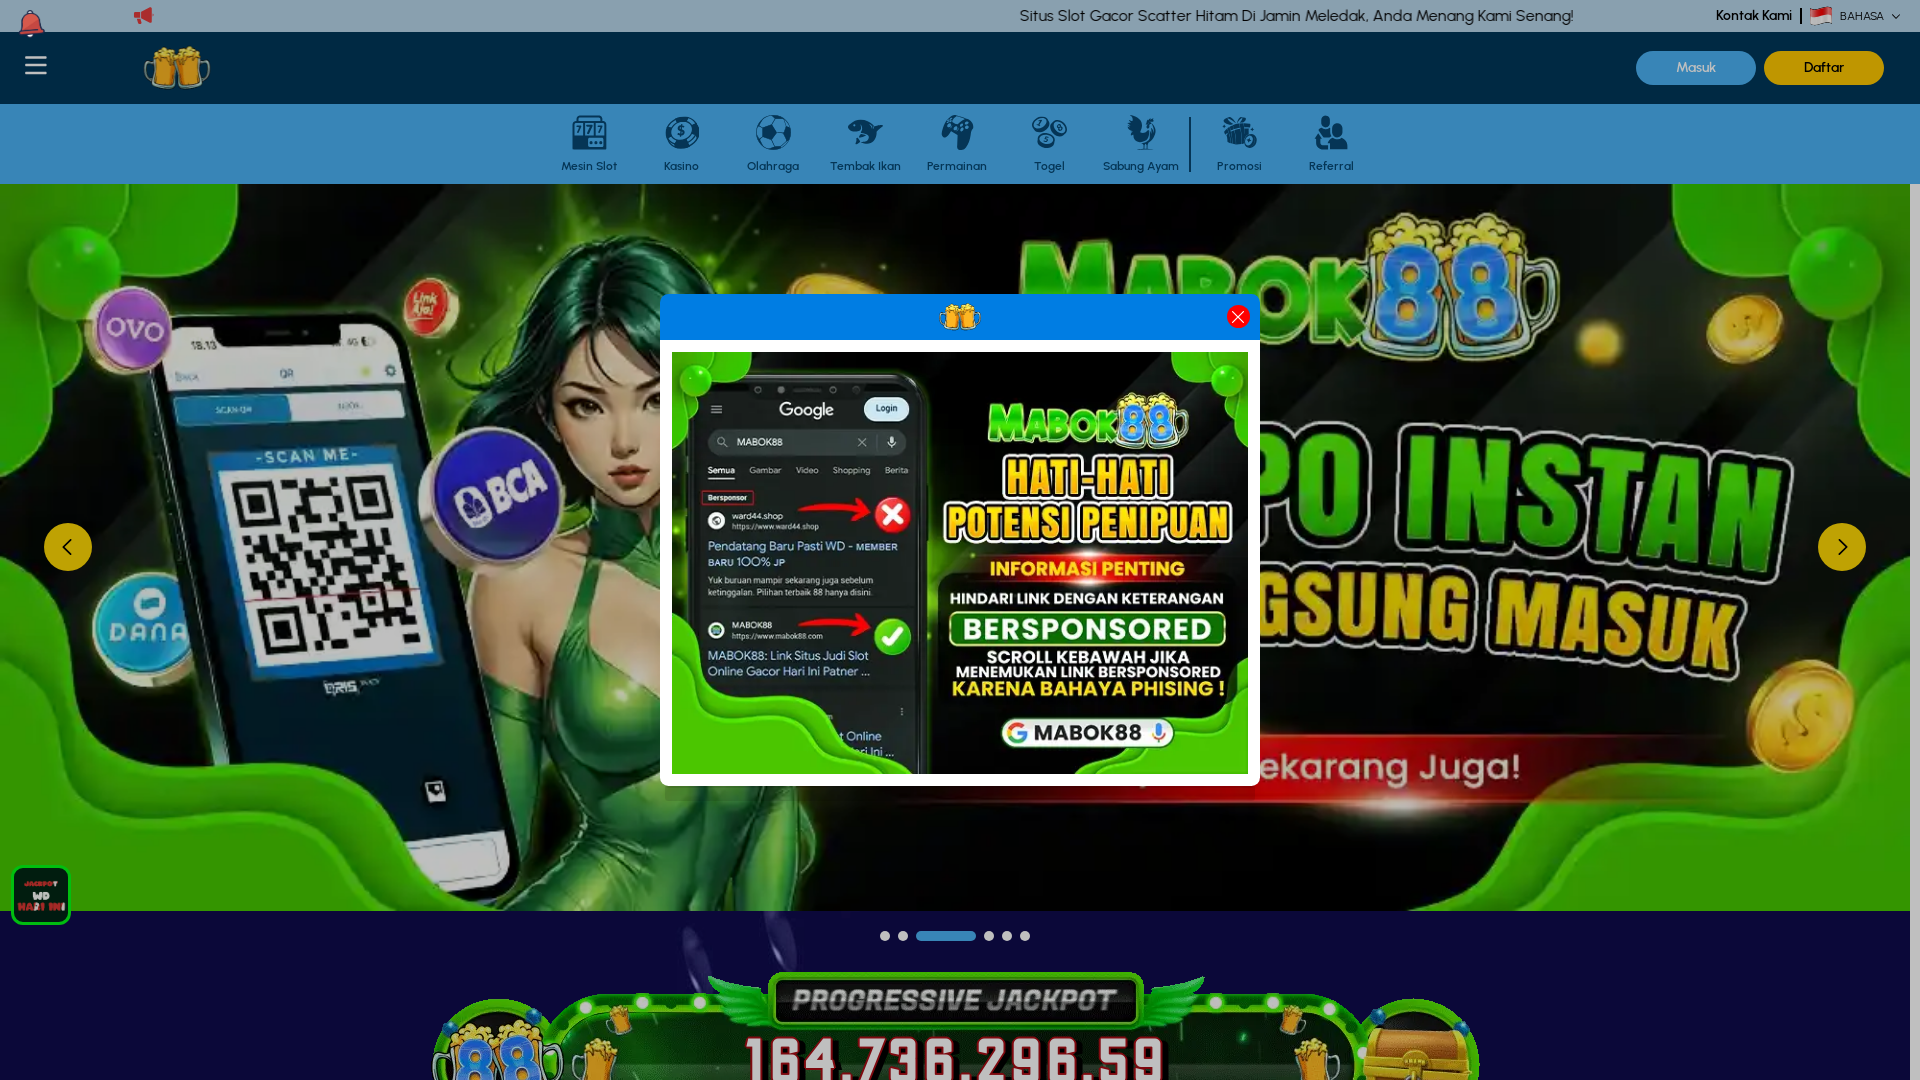Select the first carousel dot

point(885,936)
